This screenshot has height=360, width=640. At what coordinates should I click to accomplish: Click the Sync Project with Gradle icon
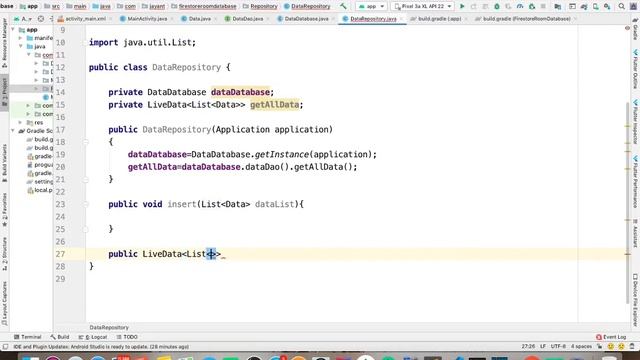(584, 7)
